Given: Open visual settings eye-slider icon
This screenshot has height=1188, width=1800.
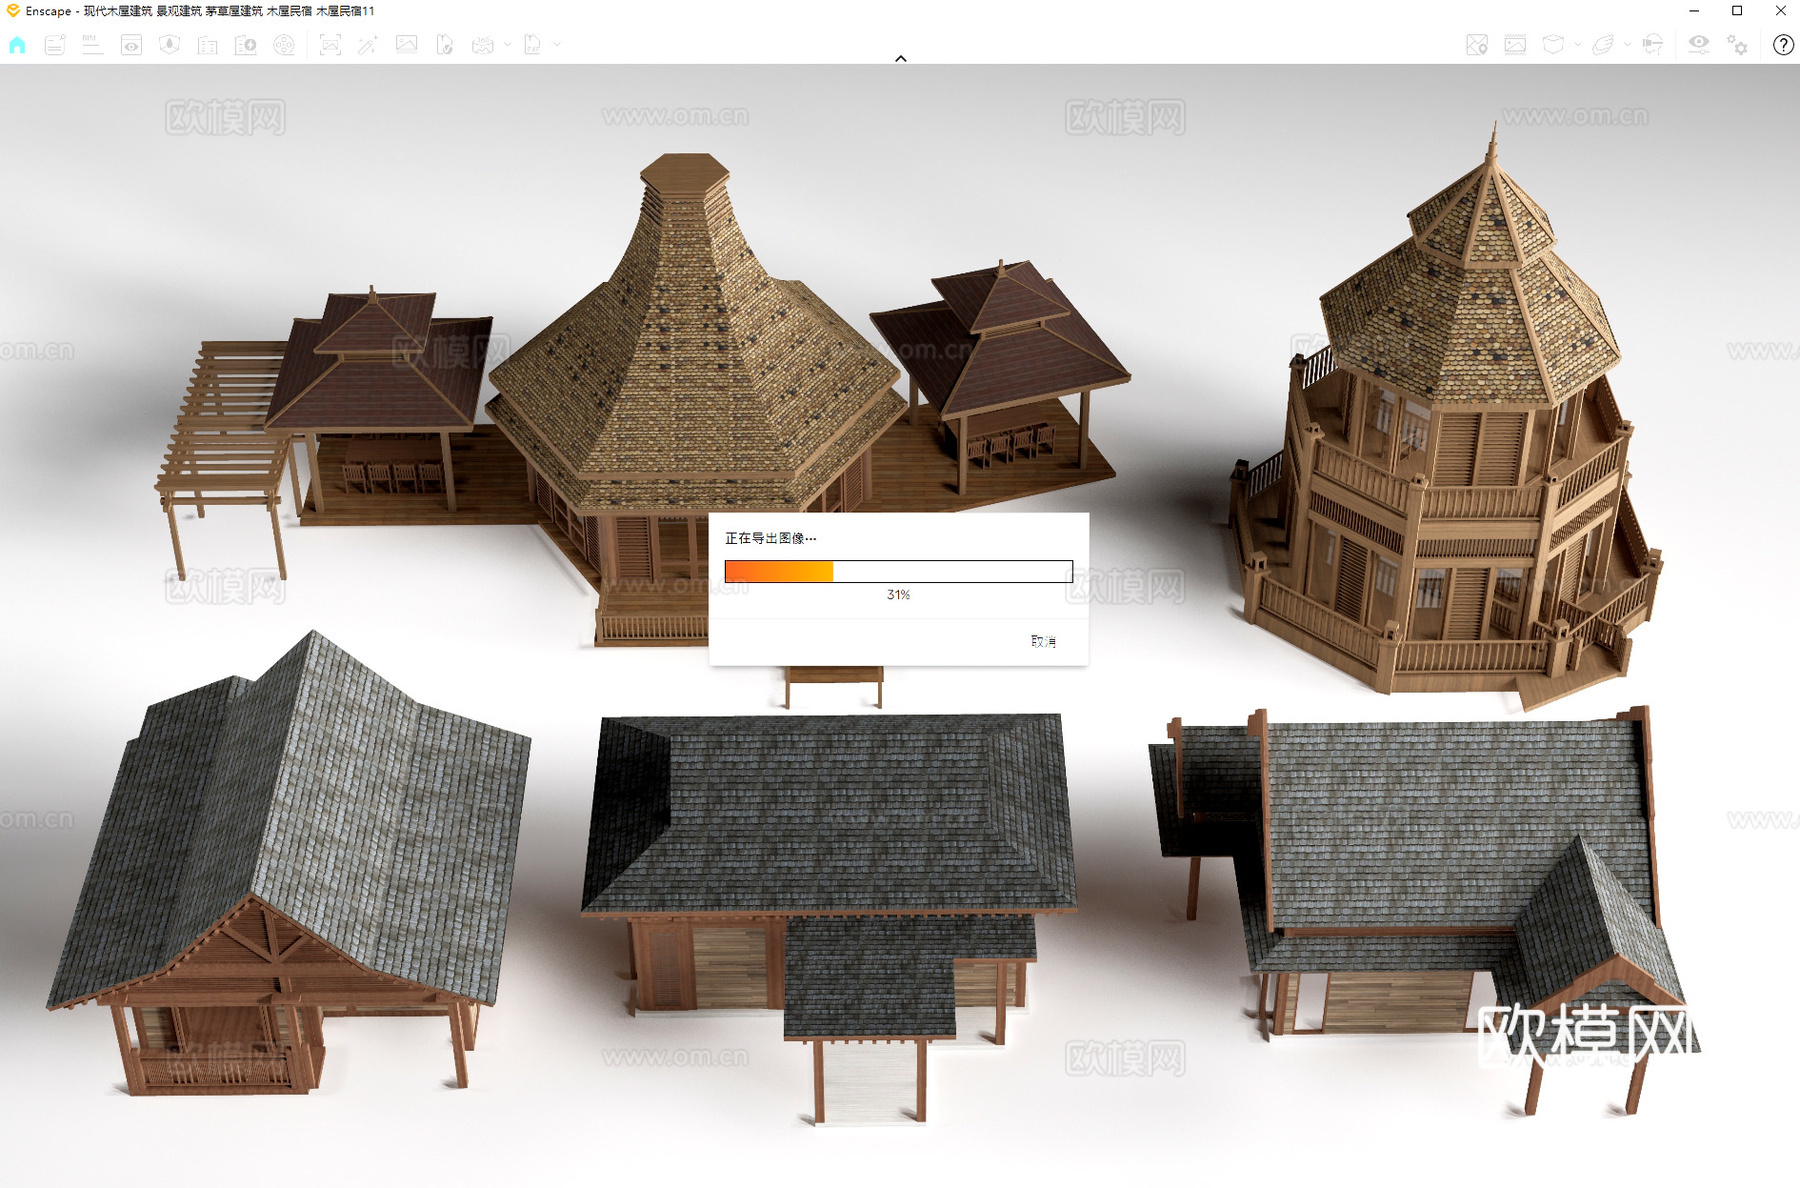Looking at the screenshot, I should click(x=1699, y=45).
